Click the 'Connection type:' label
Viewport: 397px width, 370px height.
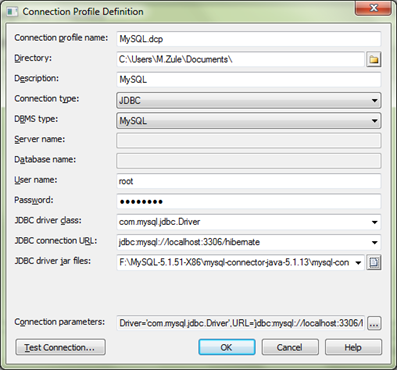47,99
